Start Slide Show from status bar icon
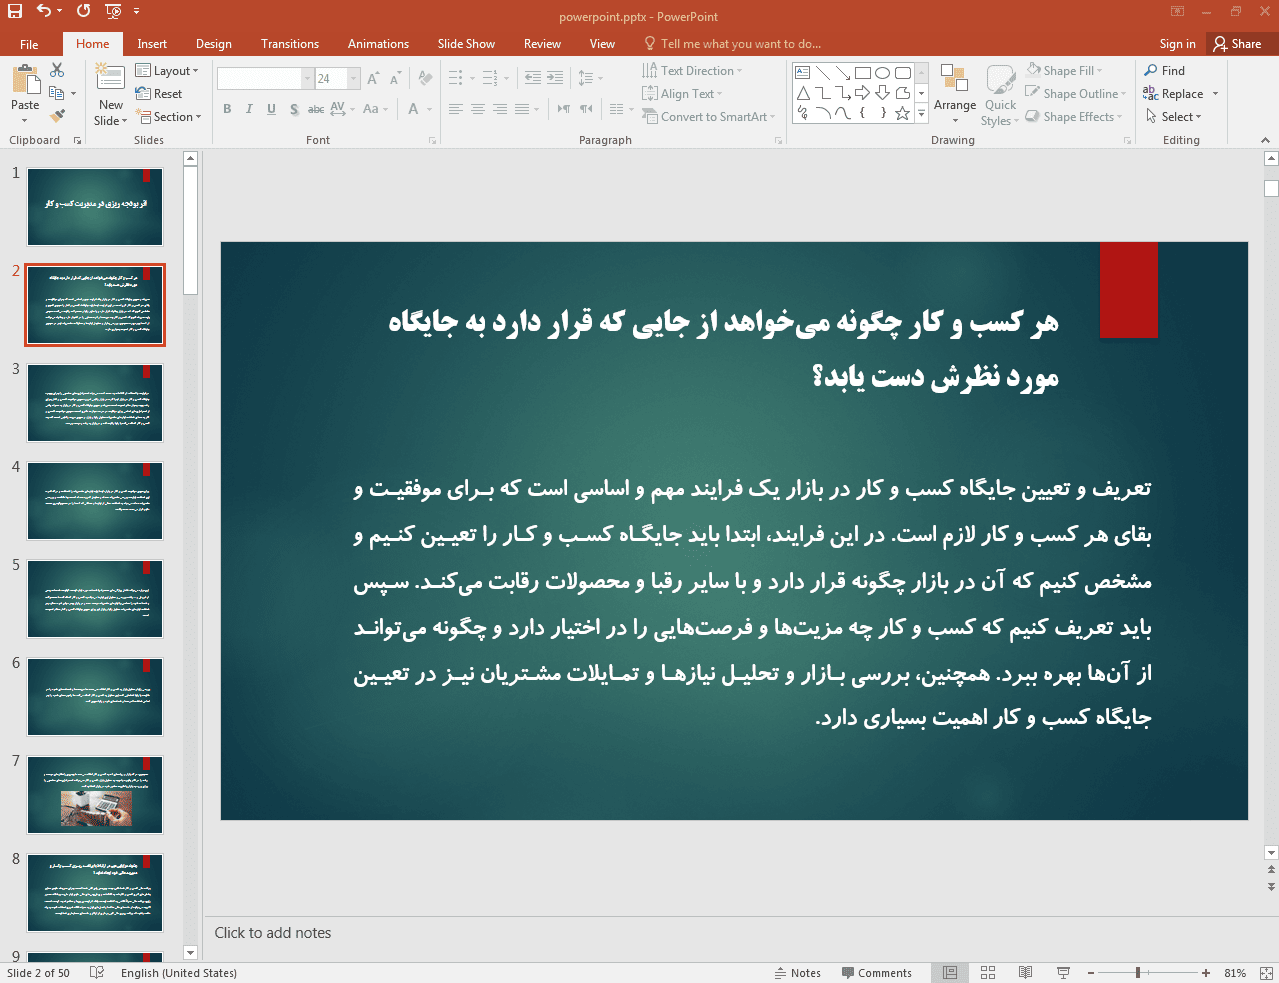The height and width of the screenshot is (983, 1279). (x=1063, y=972)
